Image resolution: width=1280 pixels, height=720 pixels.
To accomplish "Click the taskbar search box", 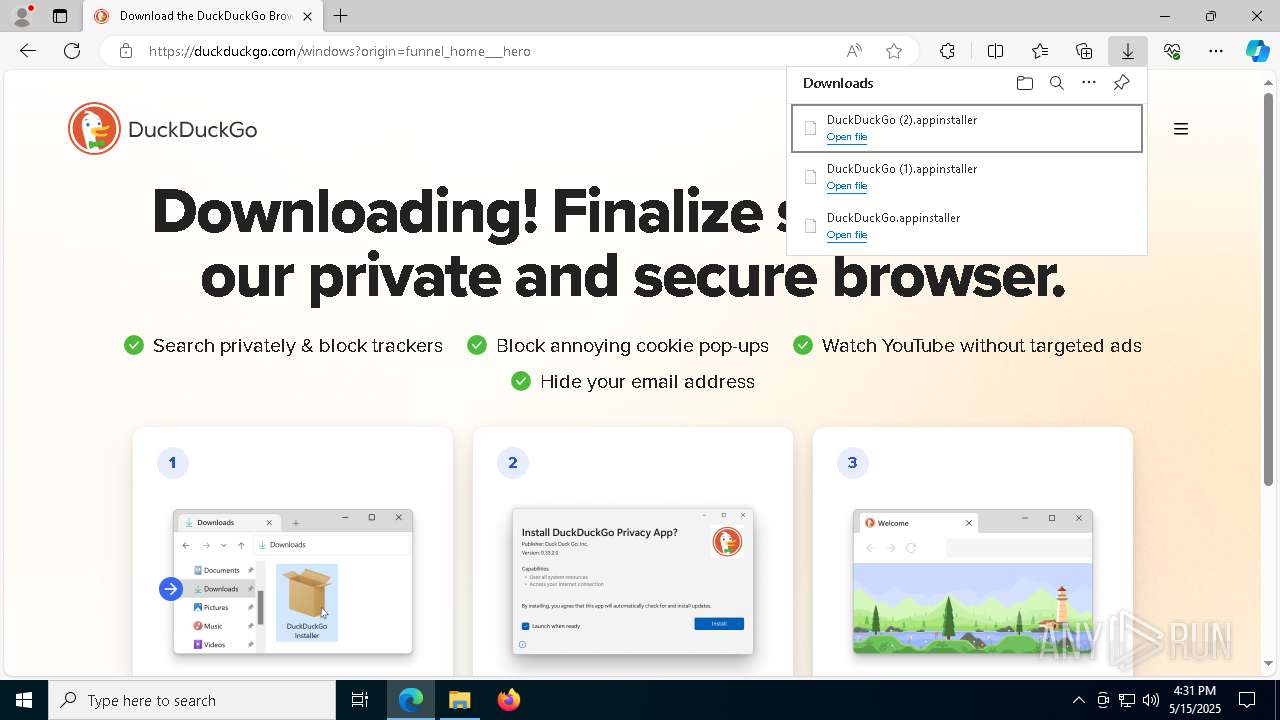I will point(192,700).
